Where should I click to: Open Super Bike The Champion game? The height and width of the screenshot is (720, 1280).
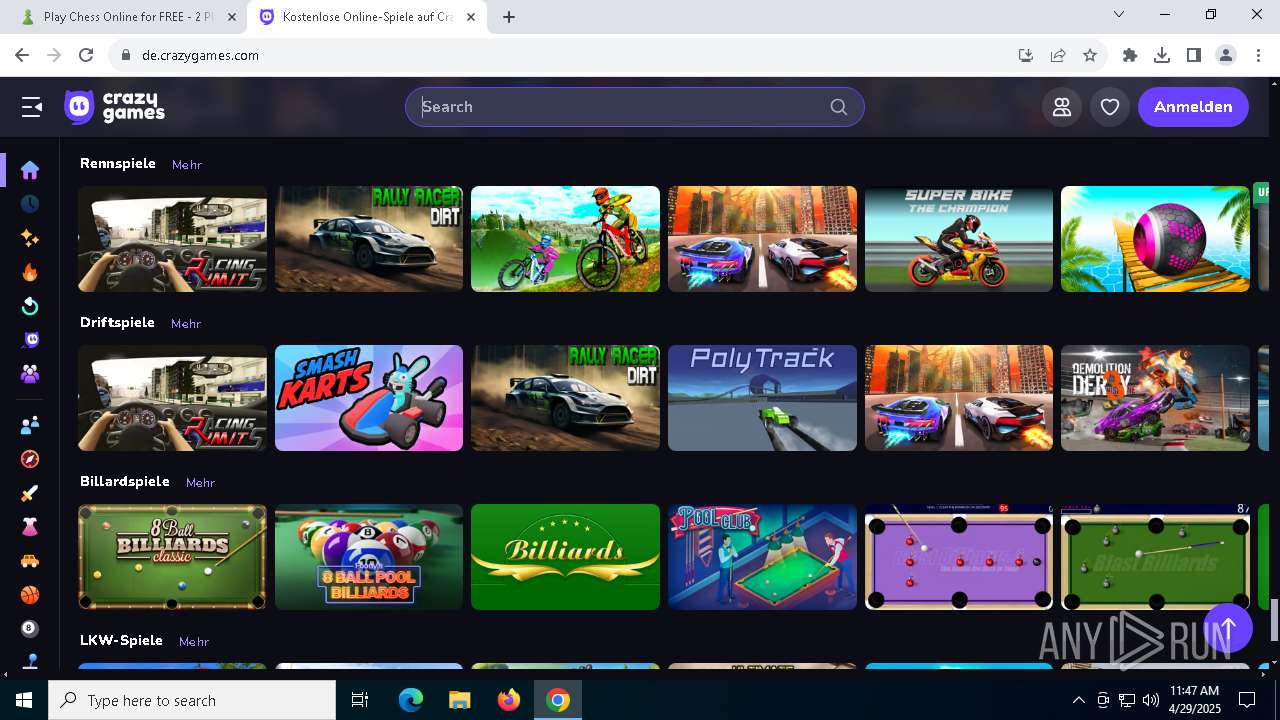[x=958, y=239]
